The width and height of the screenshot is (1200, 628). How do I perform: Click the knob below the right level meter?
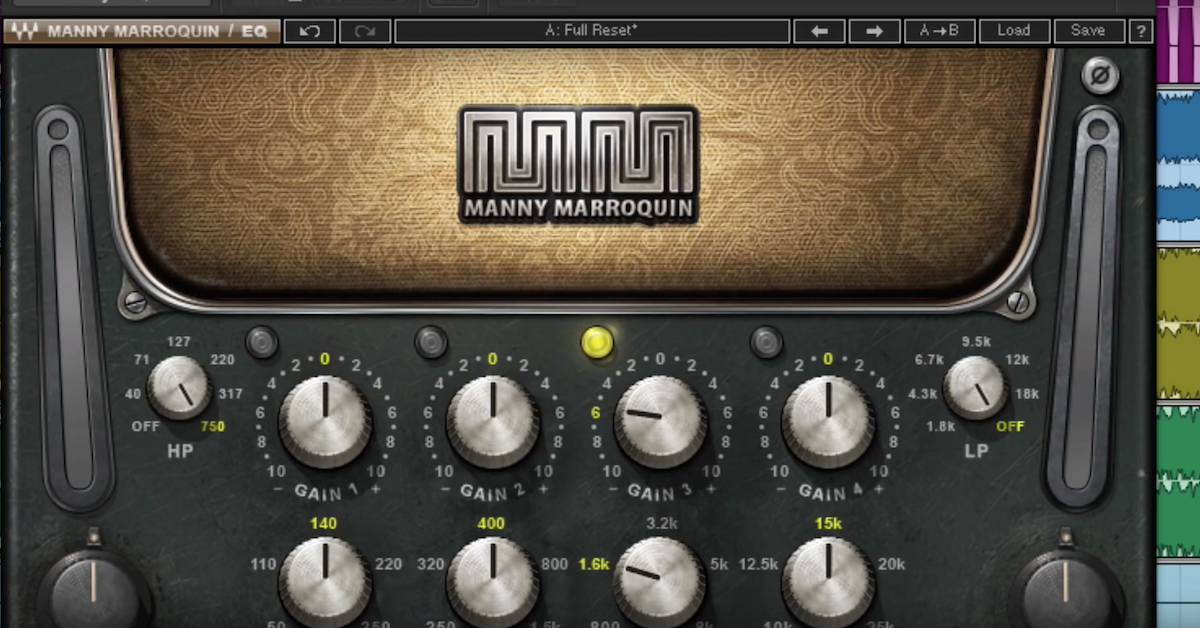(x=1066, y=589)
